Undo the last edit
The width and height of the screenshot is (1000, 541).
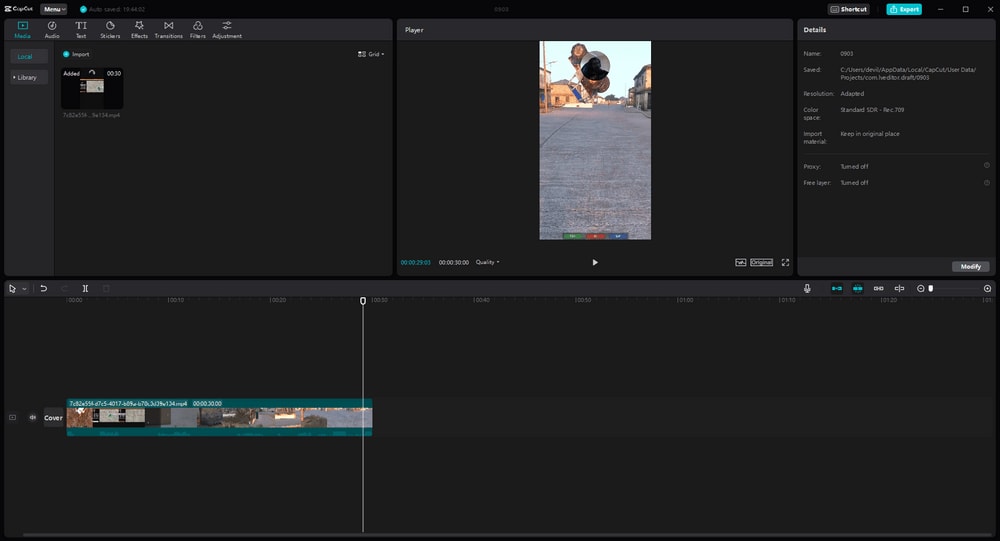(x=43, y=288)
